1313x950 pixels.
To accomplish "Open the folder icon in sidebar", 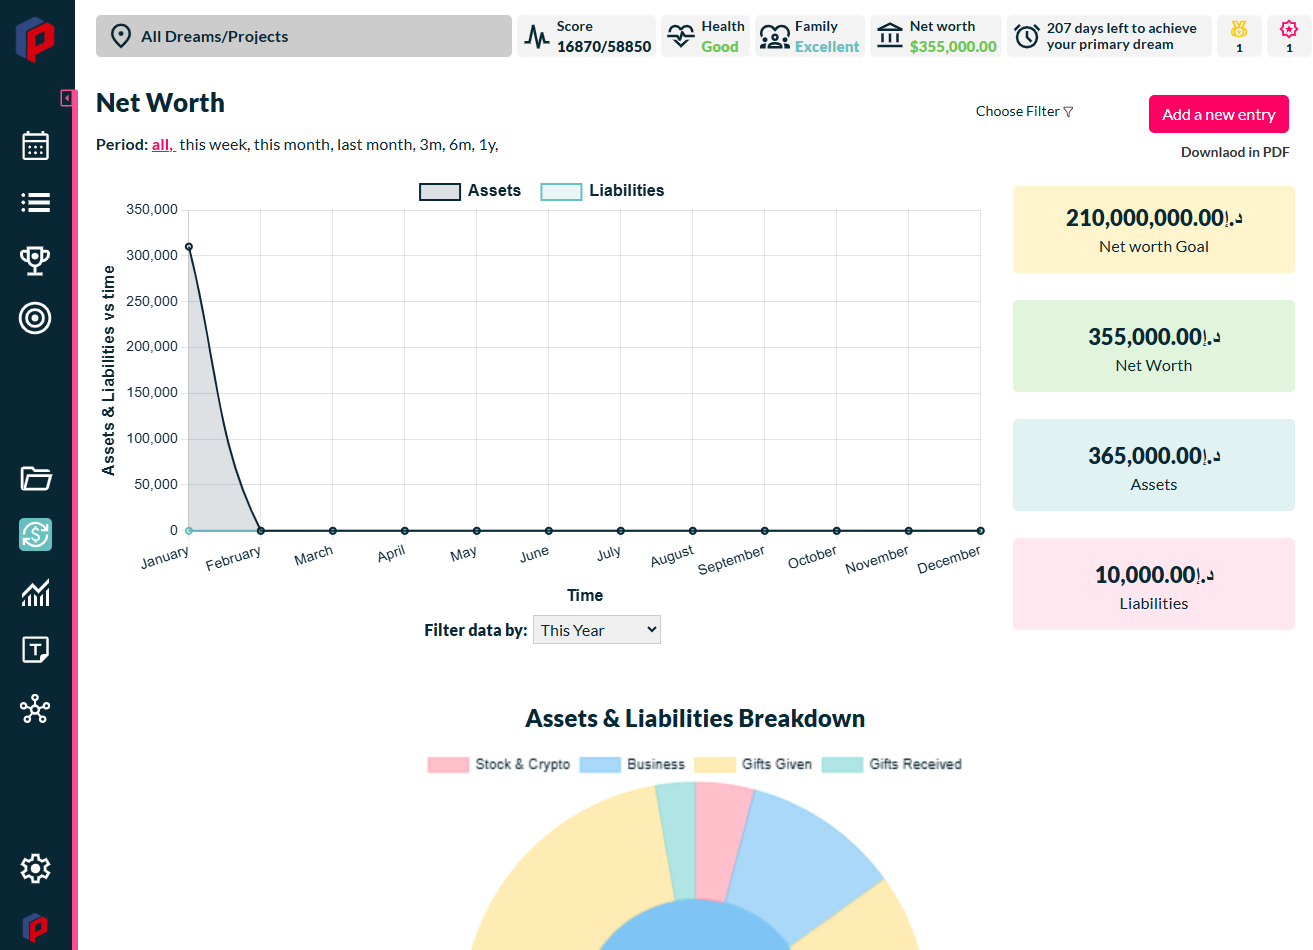I will [35, 478].
